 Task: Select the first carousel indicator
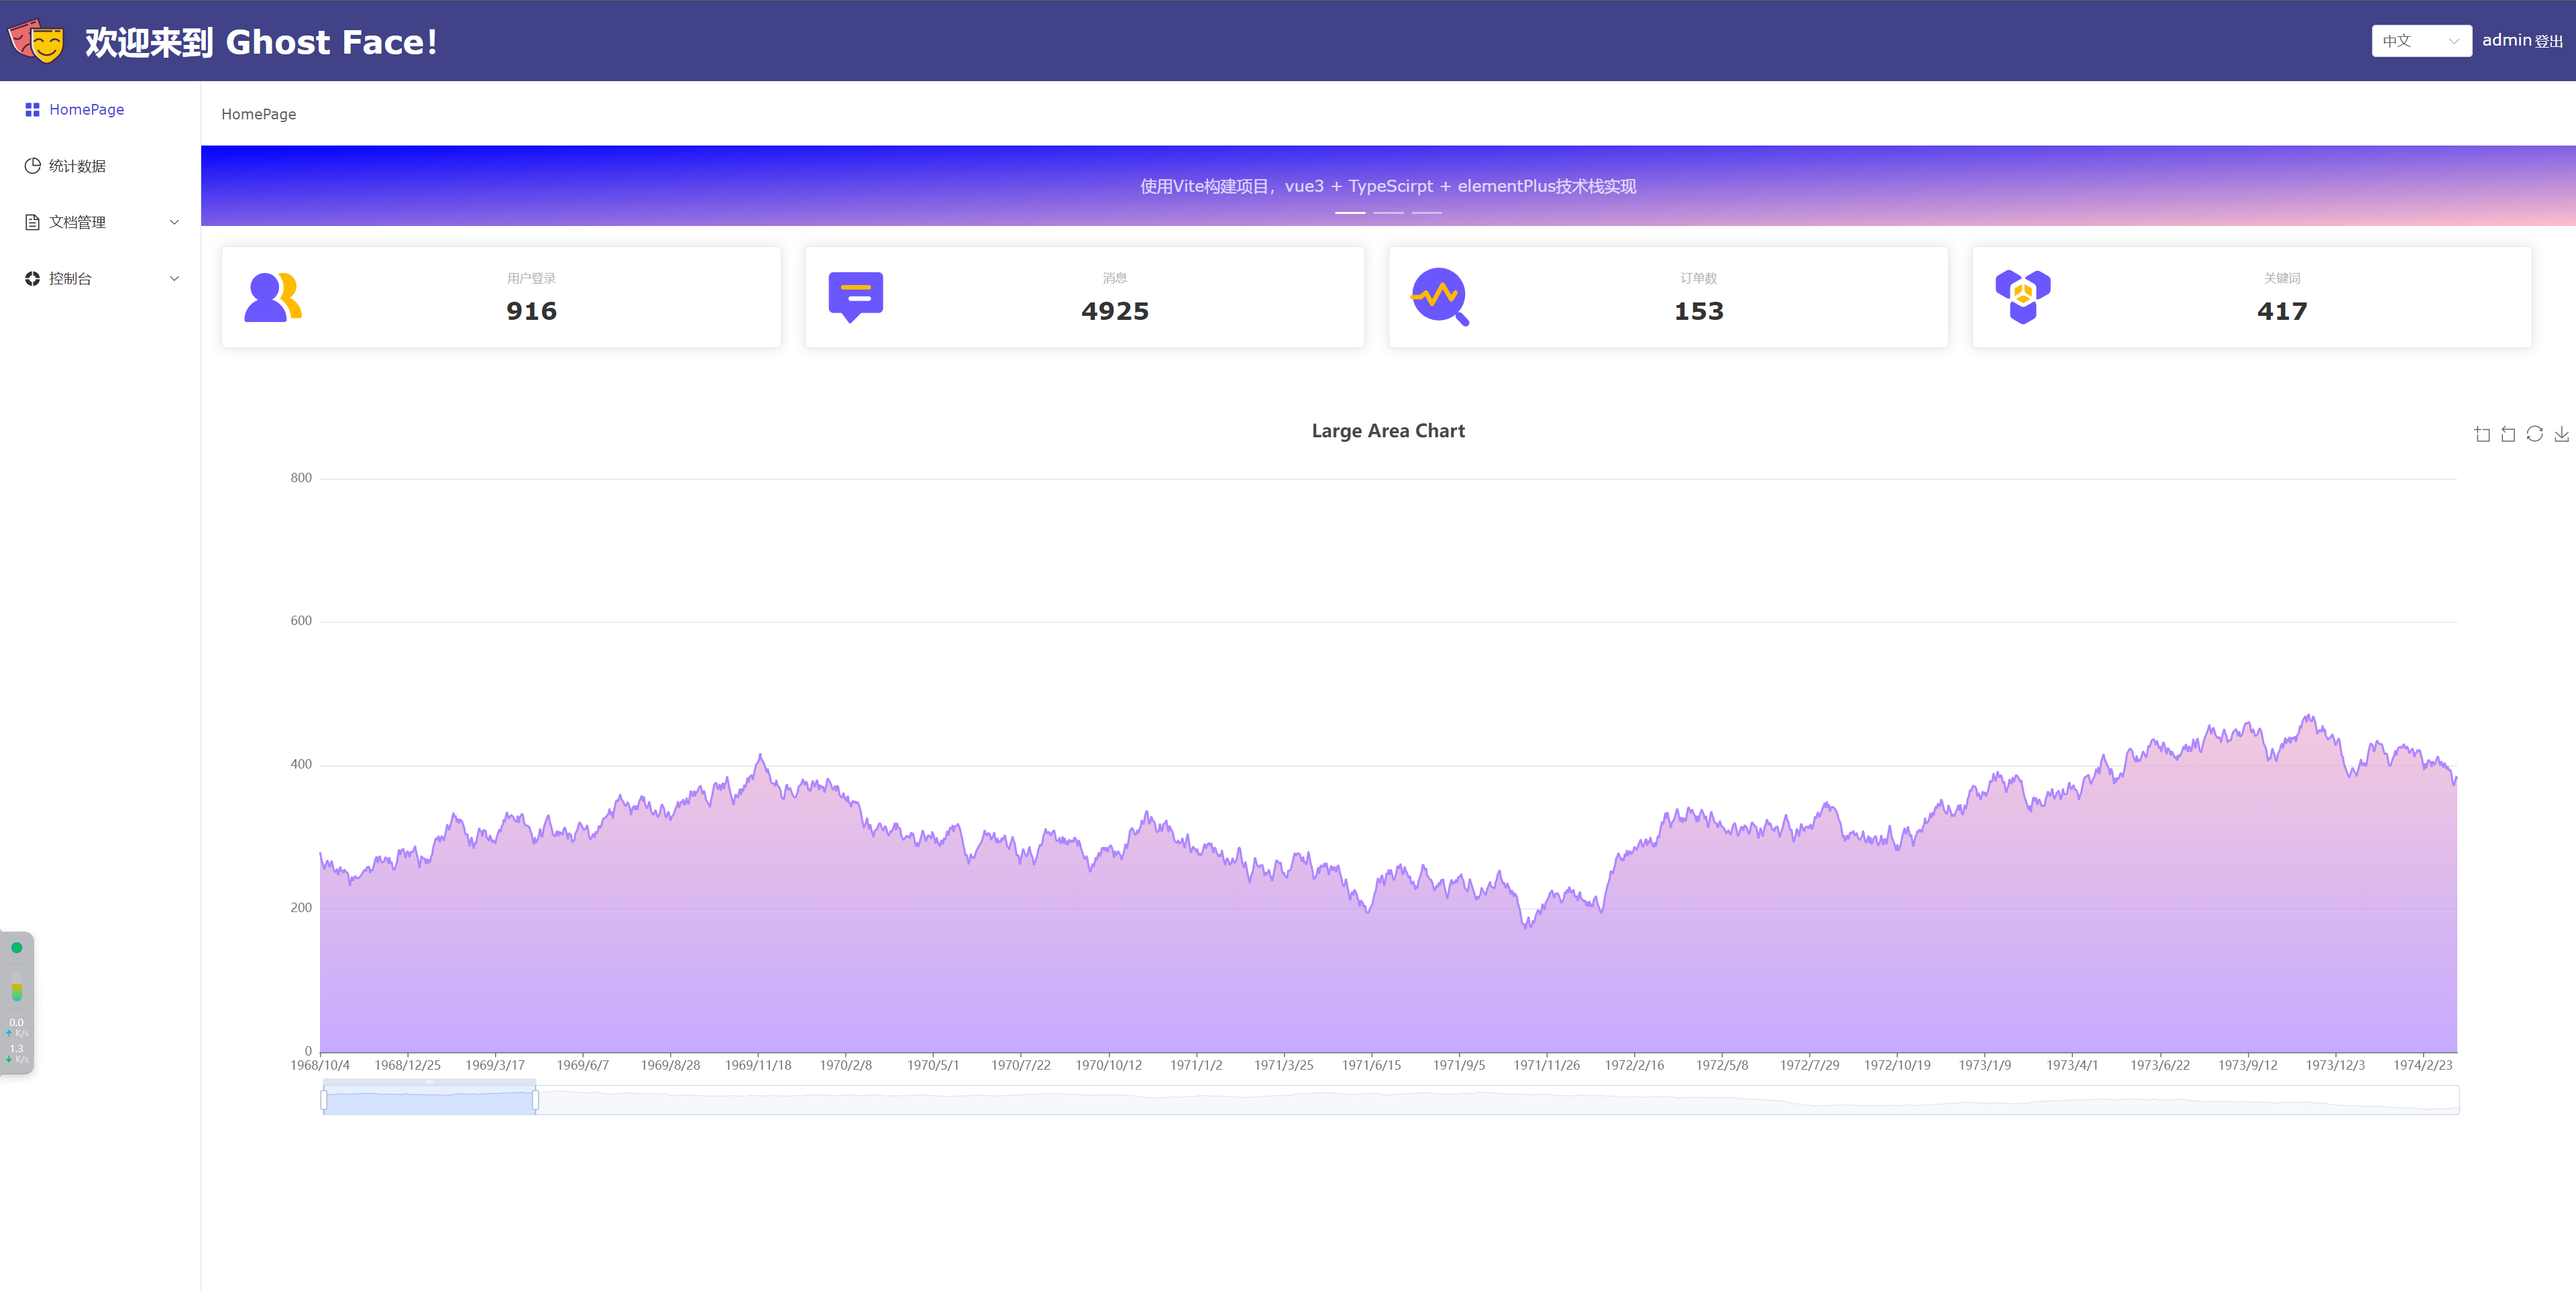1349,213
